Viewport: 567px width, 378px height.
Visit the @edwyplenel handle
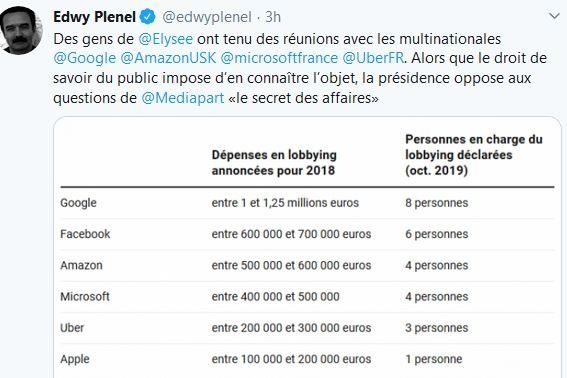pos(207,17)
